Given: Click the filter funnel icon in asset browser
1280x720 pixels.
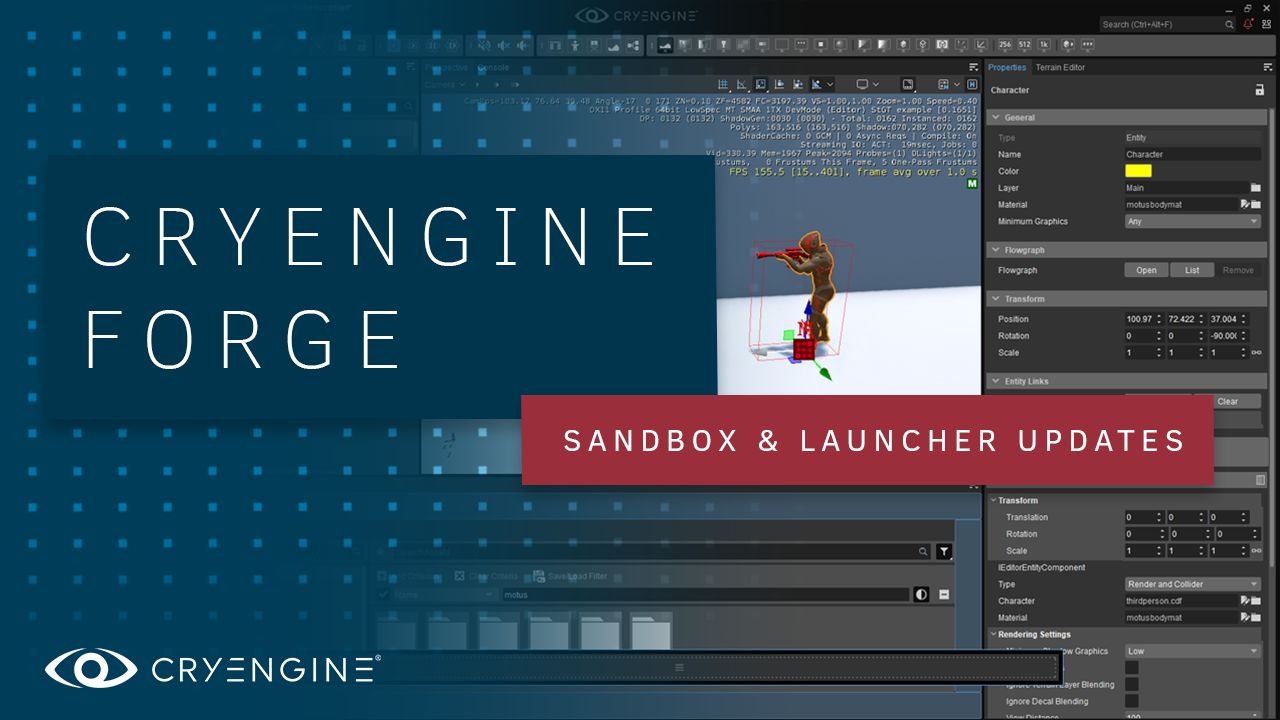Looking at the screenshot, I should pos(944,552).
